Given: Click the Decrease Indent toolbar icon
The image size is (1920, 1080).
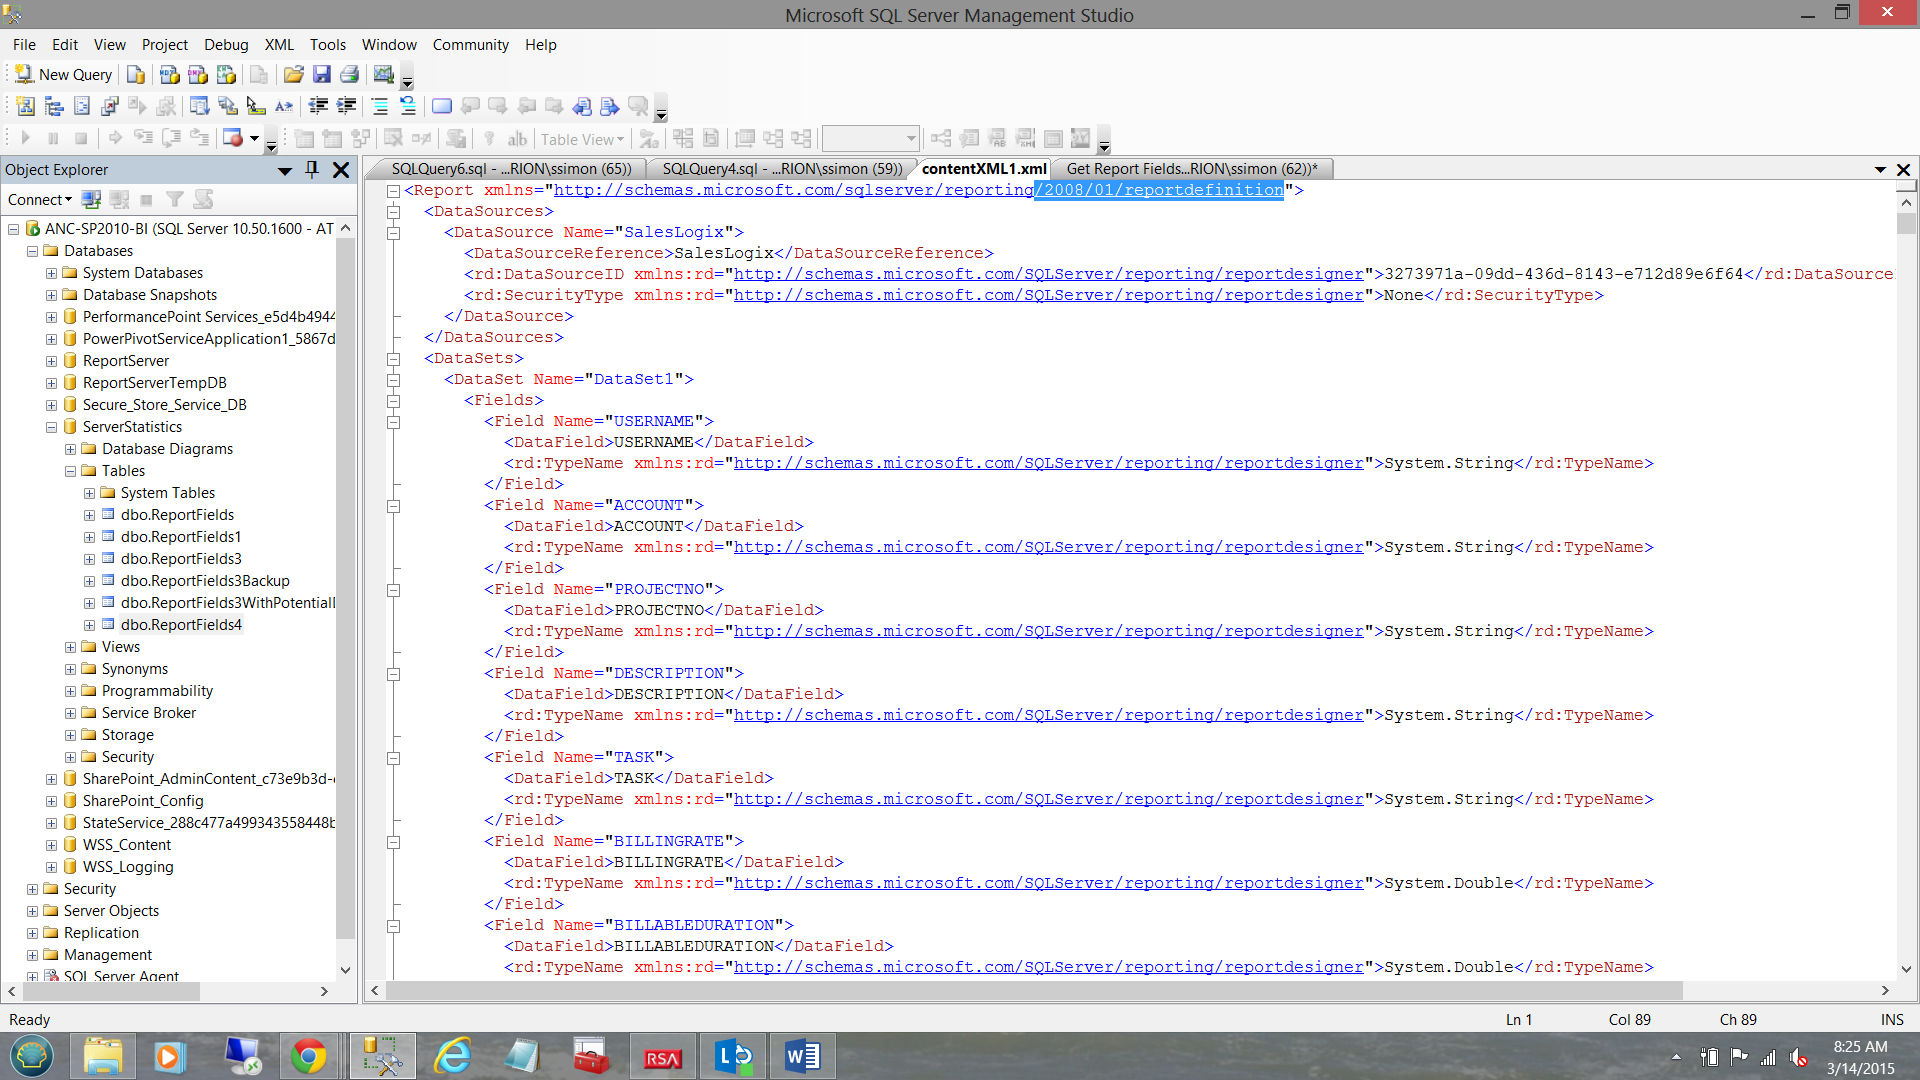Looking at the screenshot, I should [x=318, y=106].
